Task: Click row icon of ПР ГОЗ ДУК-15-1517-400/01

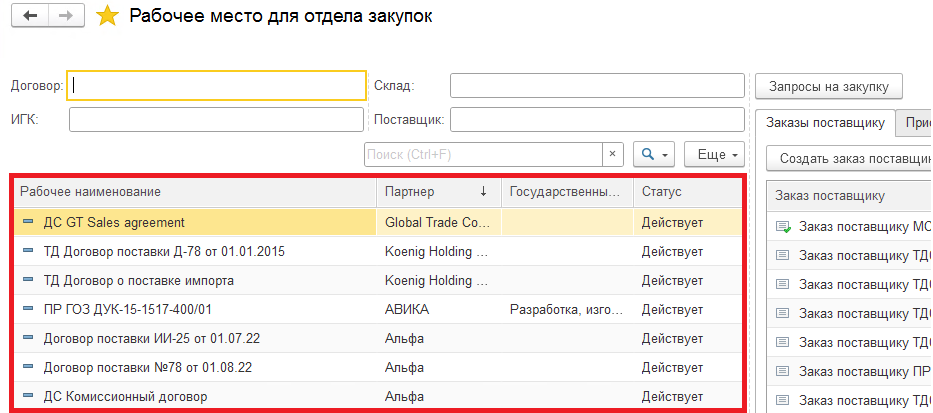Action: point(28,310)
